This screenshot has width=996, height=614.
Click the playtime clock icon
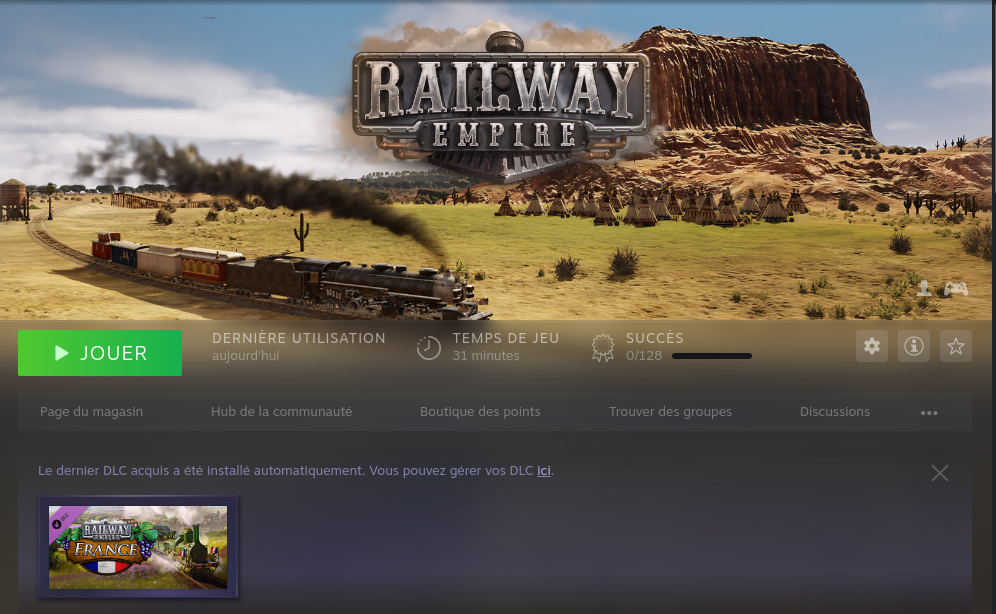[428, 347]
